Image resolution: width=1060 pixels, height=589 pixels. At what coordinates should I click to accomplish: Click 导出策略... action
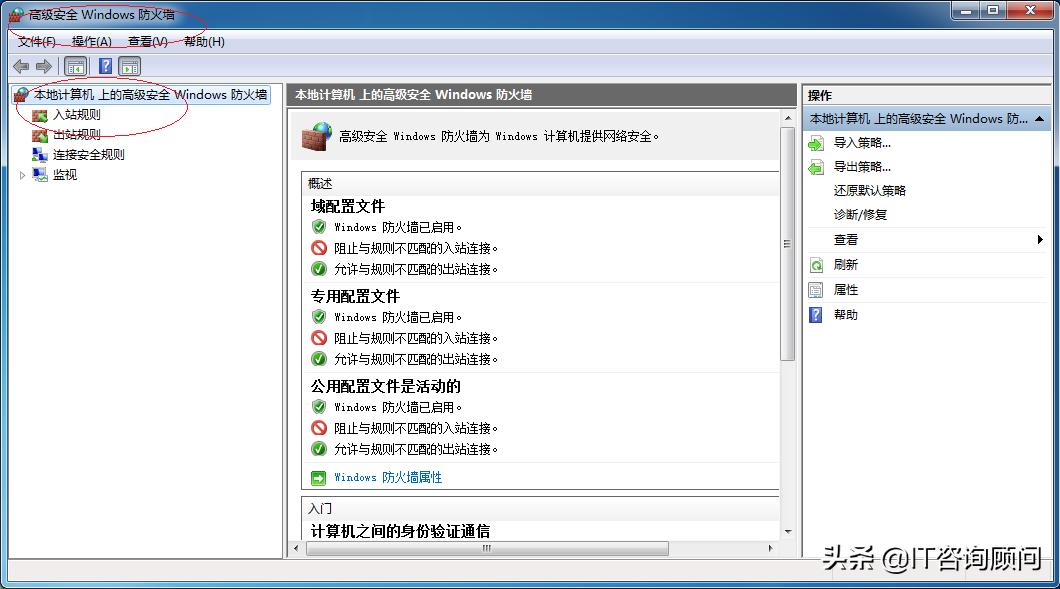(862, 167)
